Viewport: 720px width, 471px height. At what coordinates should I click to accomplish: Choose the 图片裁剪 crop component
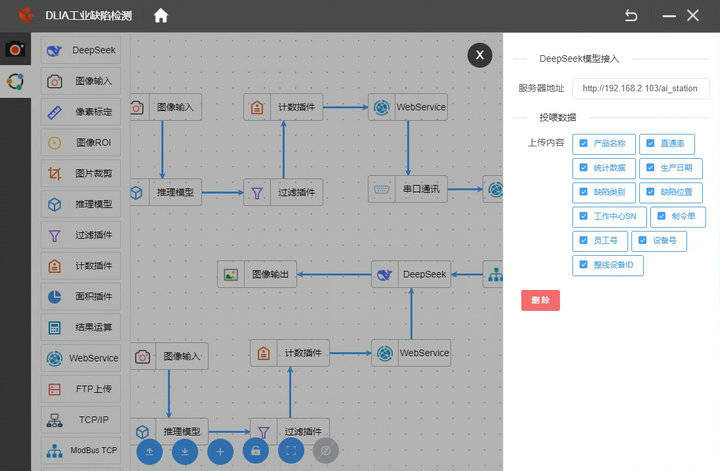point(81,173)
